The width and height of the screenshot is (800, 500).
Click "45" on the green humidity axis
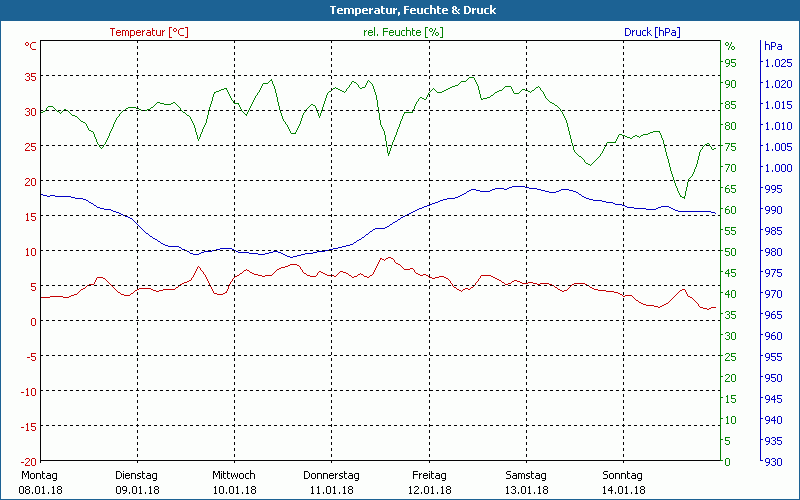click(x=731, y=273)
